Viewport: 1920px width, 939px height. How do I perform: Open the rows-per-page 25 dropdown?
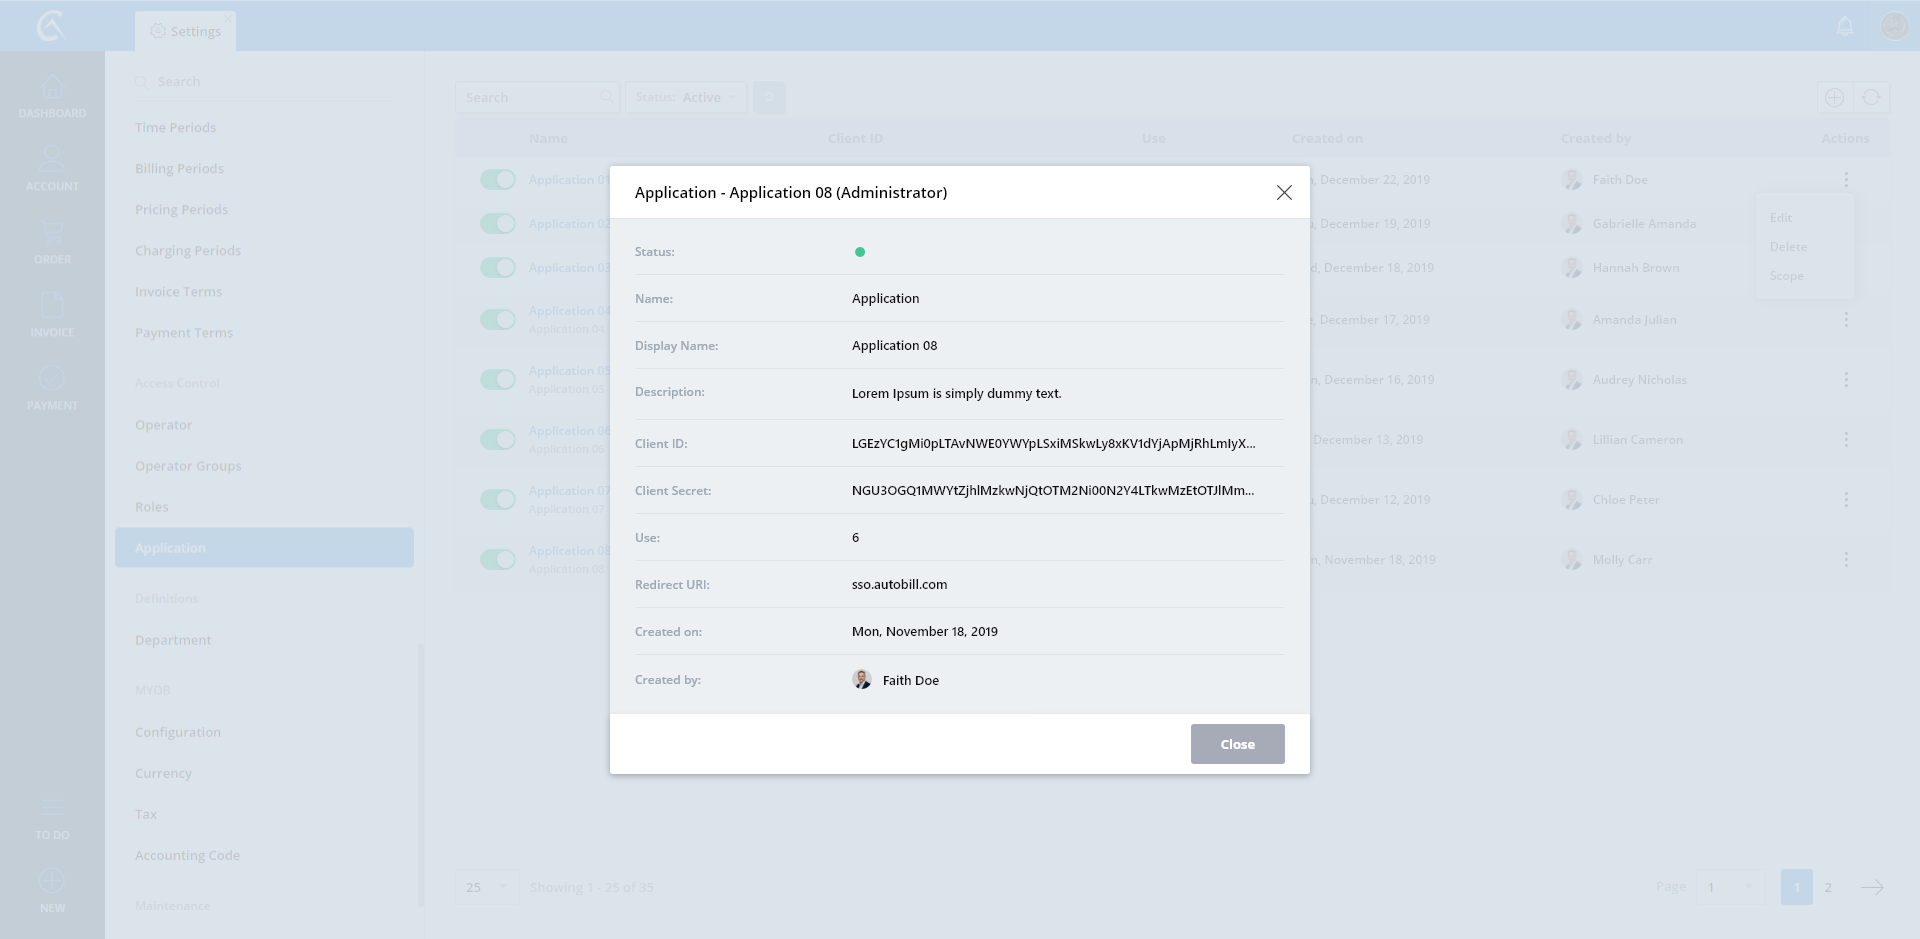pyautogui.click(x=486, y=887)
